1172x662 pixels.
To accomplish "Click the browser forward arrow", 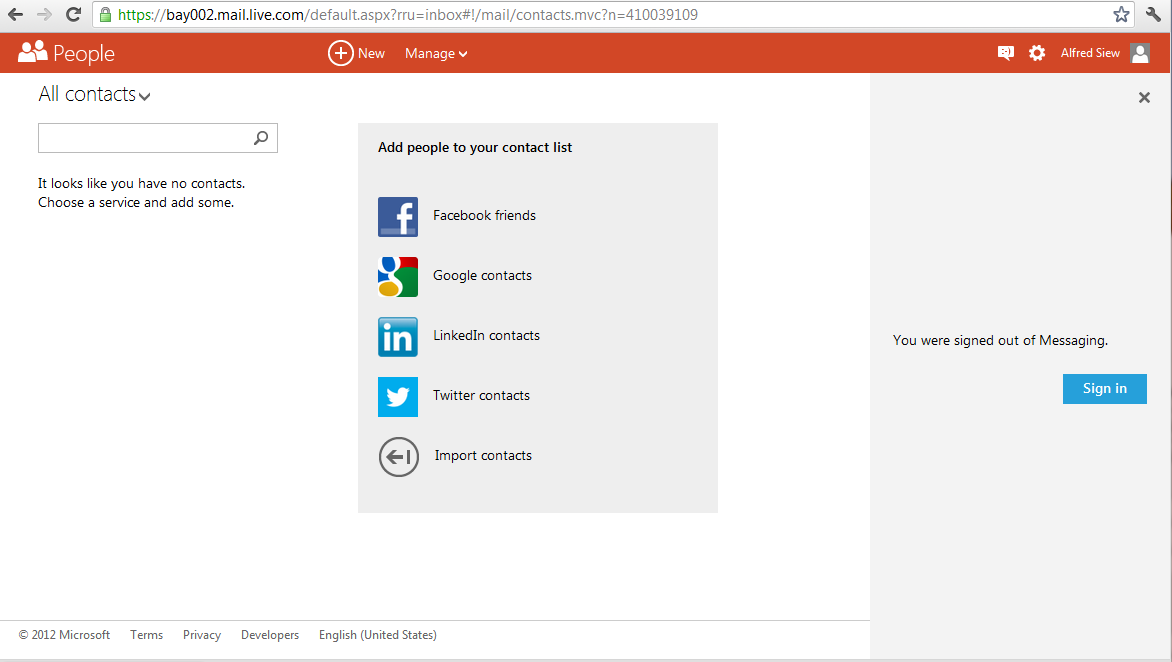I will point(45,14).
